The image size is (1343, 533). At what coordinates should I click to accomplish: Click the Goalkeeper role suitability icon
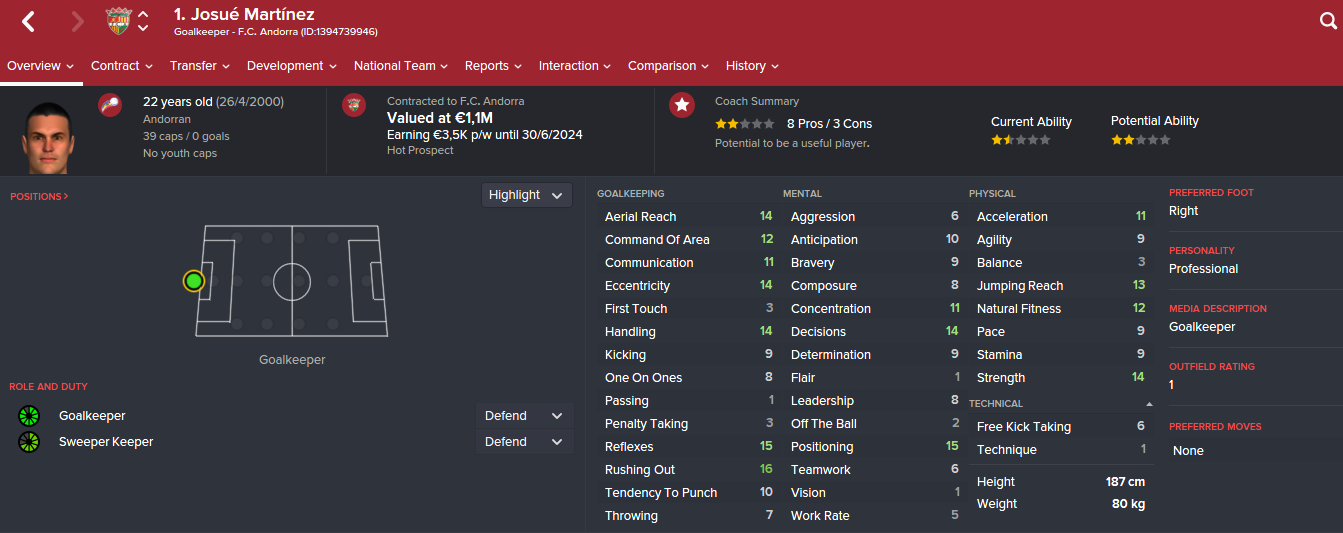tap(28, 416)
